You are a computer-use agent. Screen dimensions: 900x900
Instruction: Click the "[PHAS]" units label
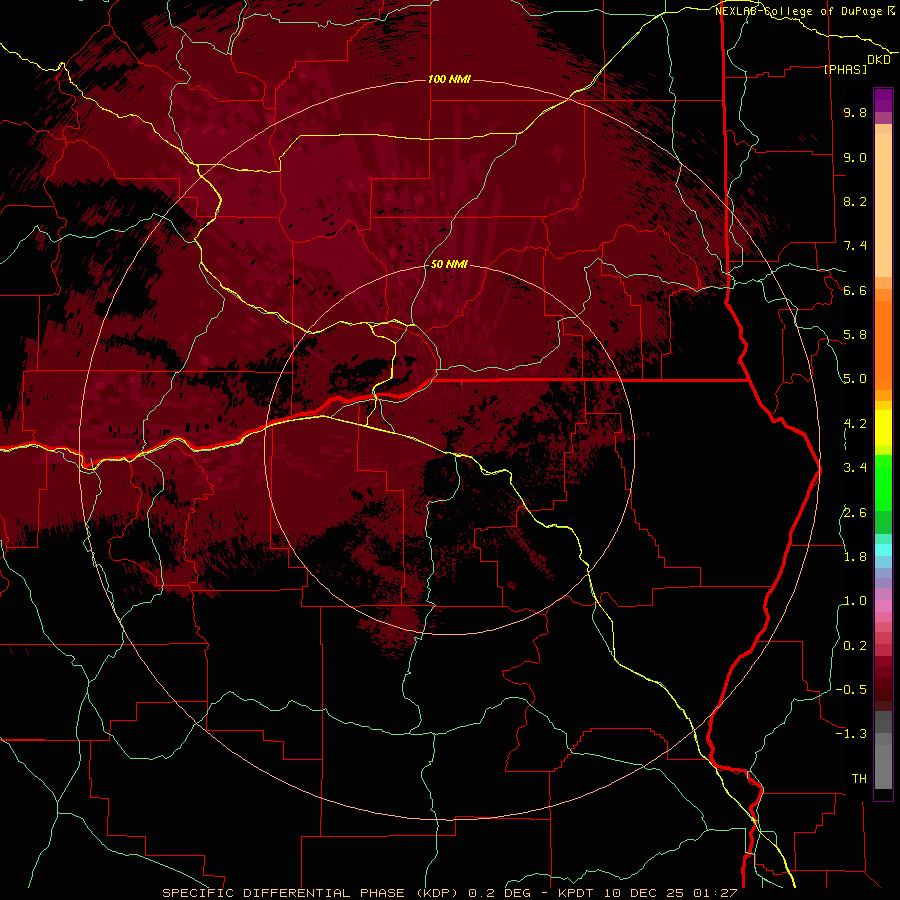845,69
